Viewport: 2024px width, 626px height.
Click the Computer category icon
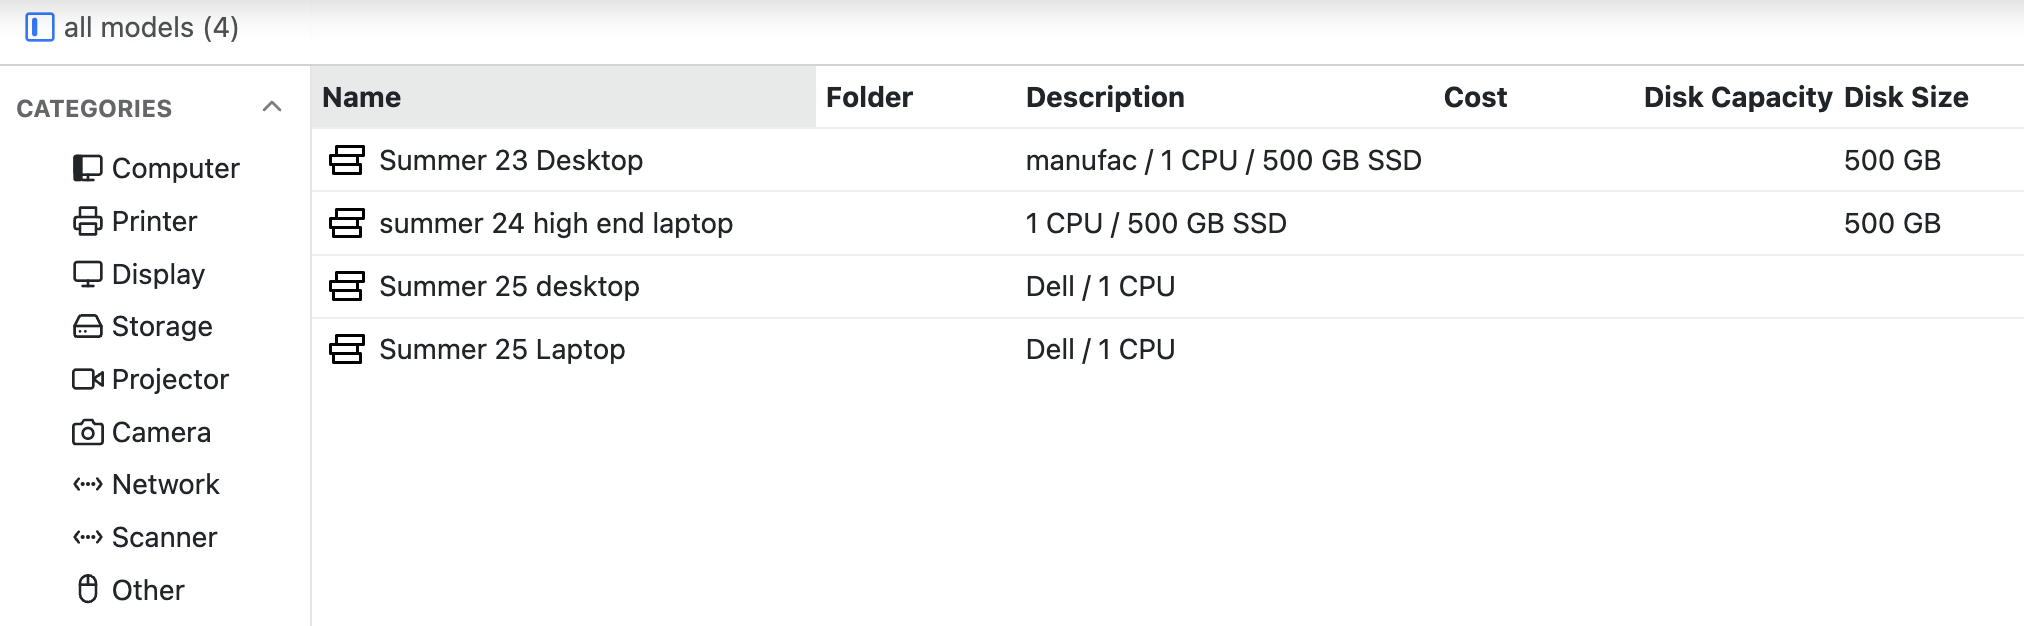coord(87,168)
